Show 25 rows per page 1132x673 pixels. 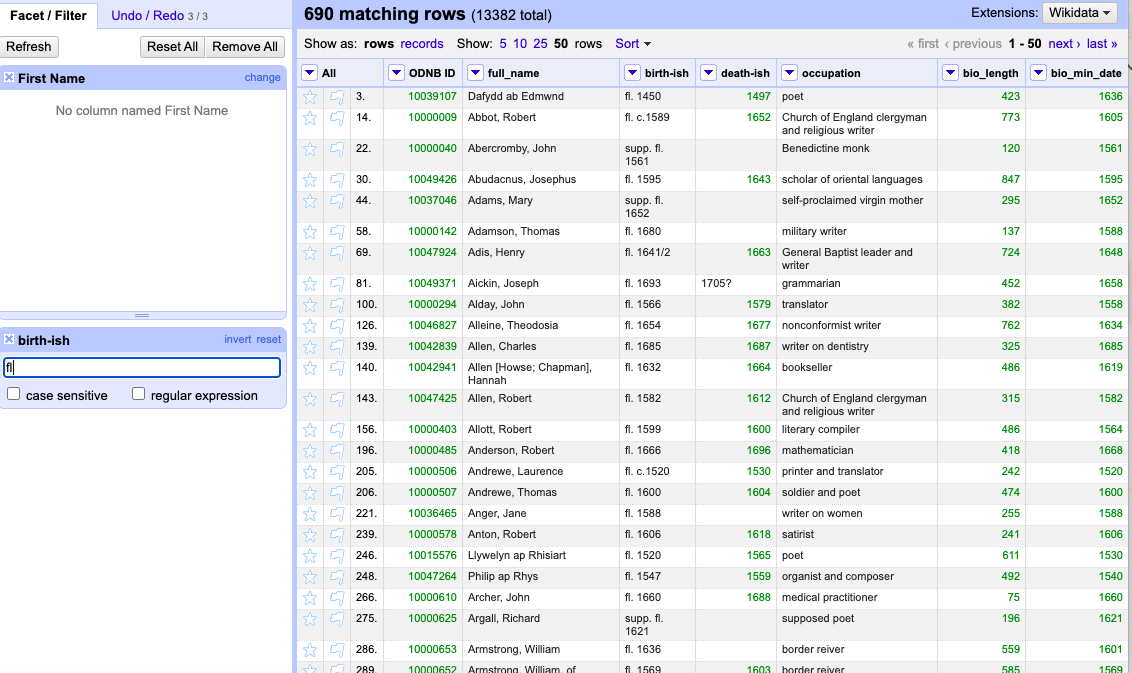[x=540, y=44]
